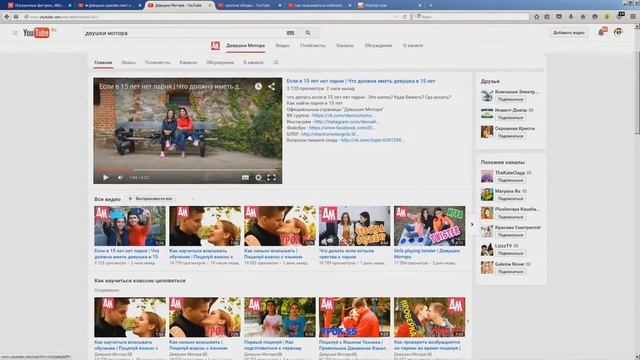Mute the featured video volume
Image resolution: width=640 pixels, height=360 pixels.
[x=120, y=178]
